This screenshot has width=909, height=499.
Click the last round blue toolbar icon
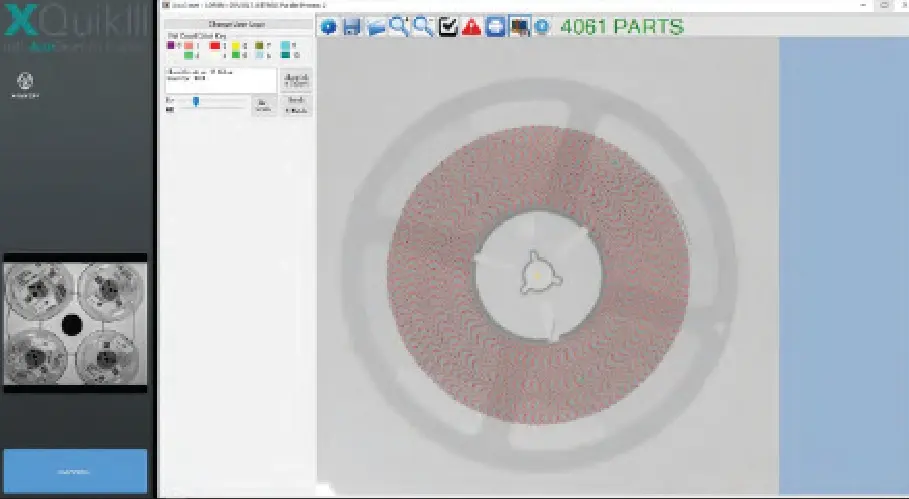click(542, 27)
